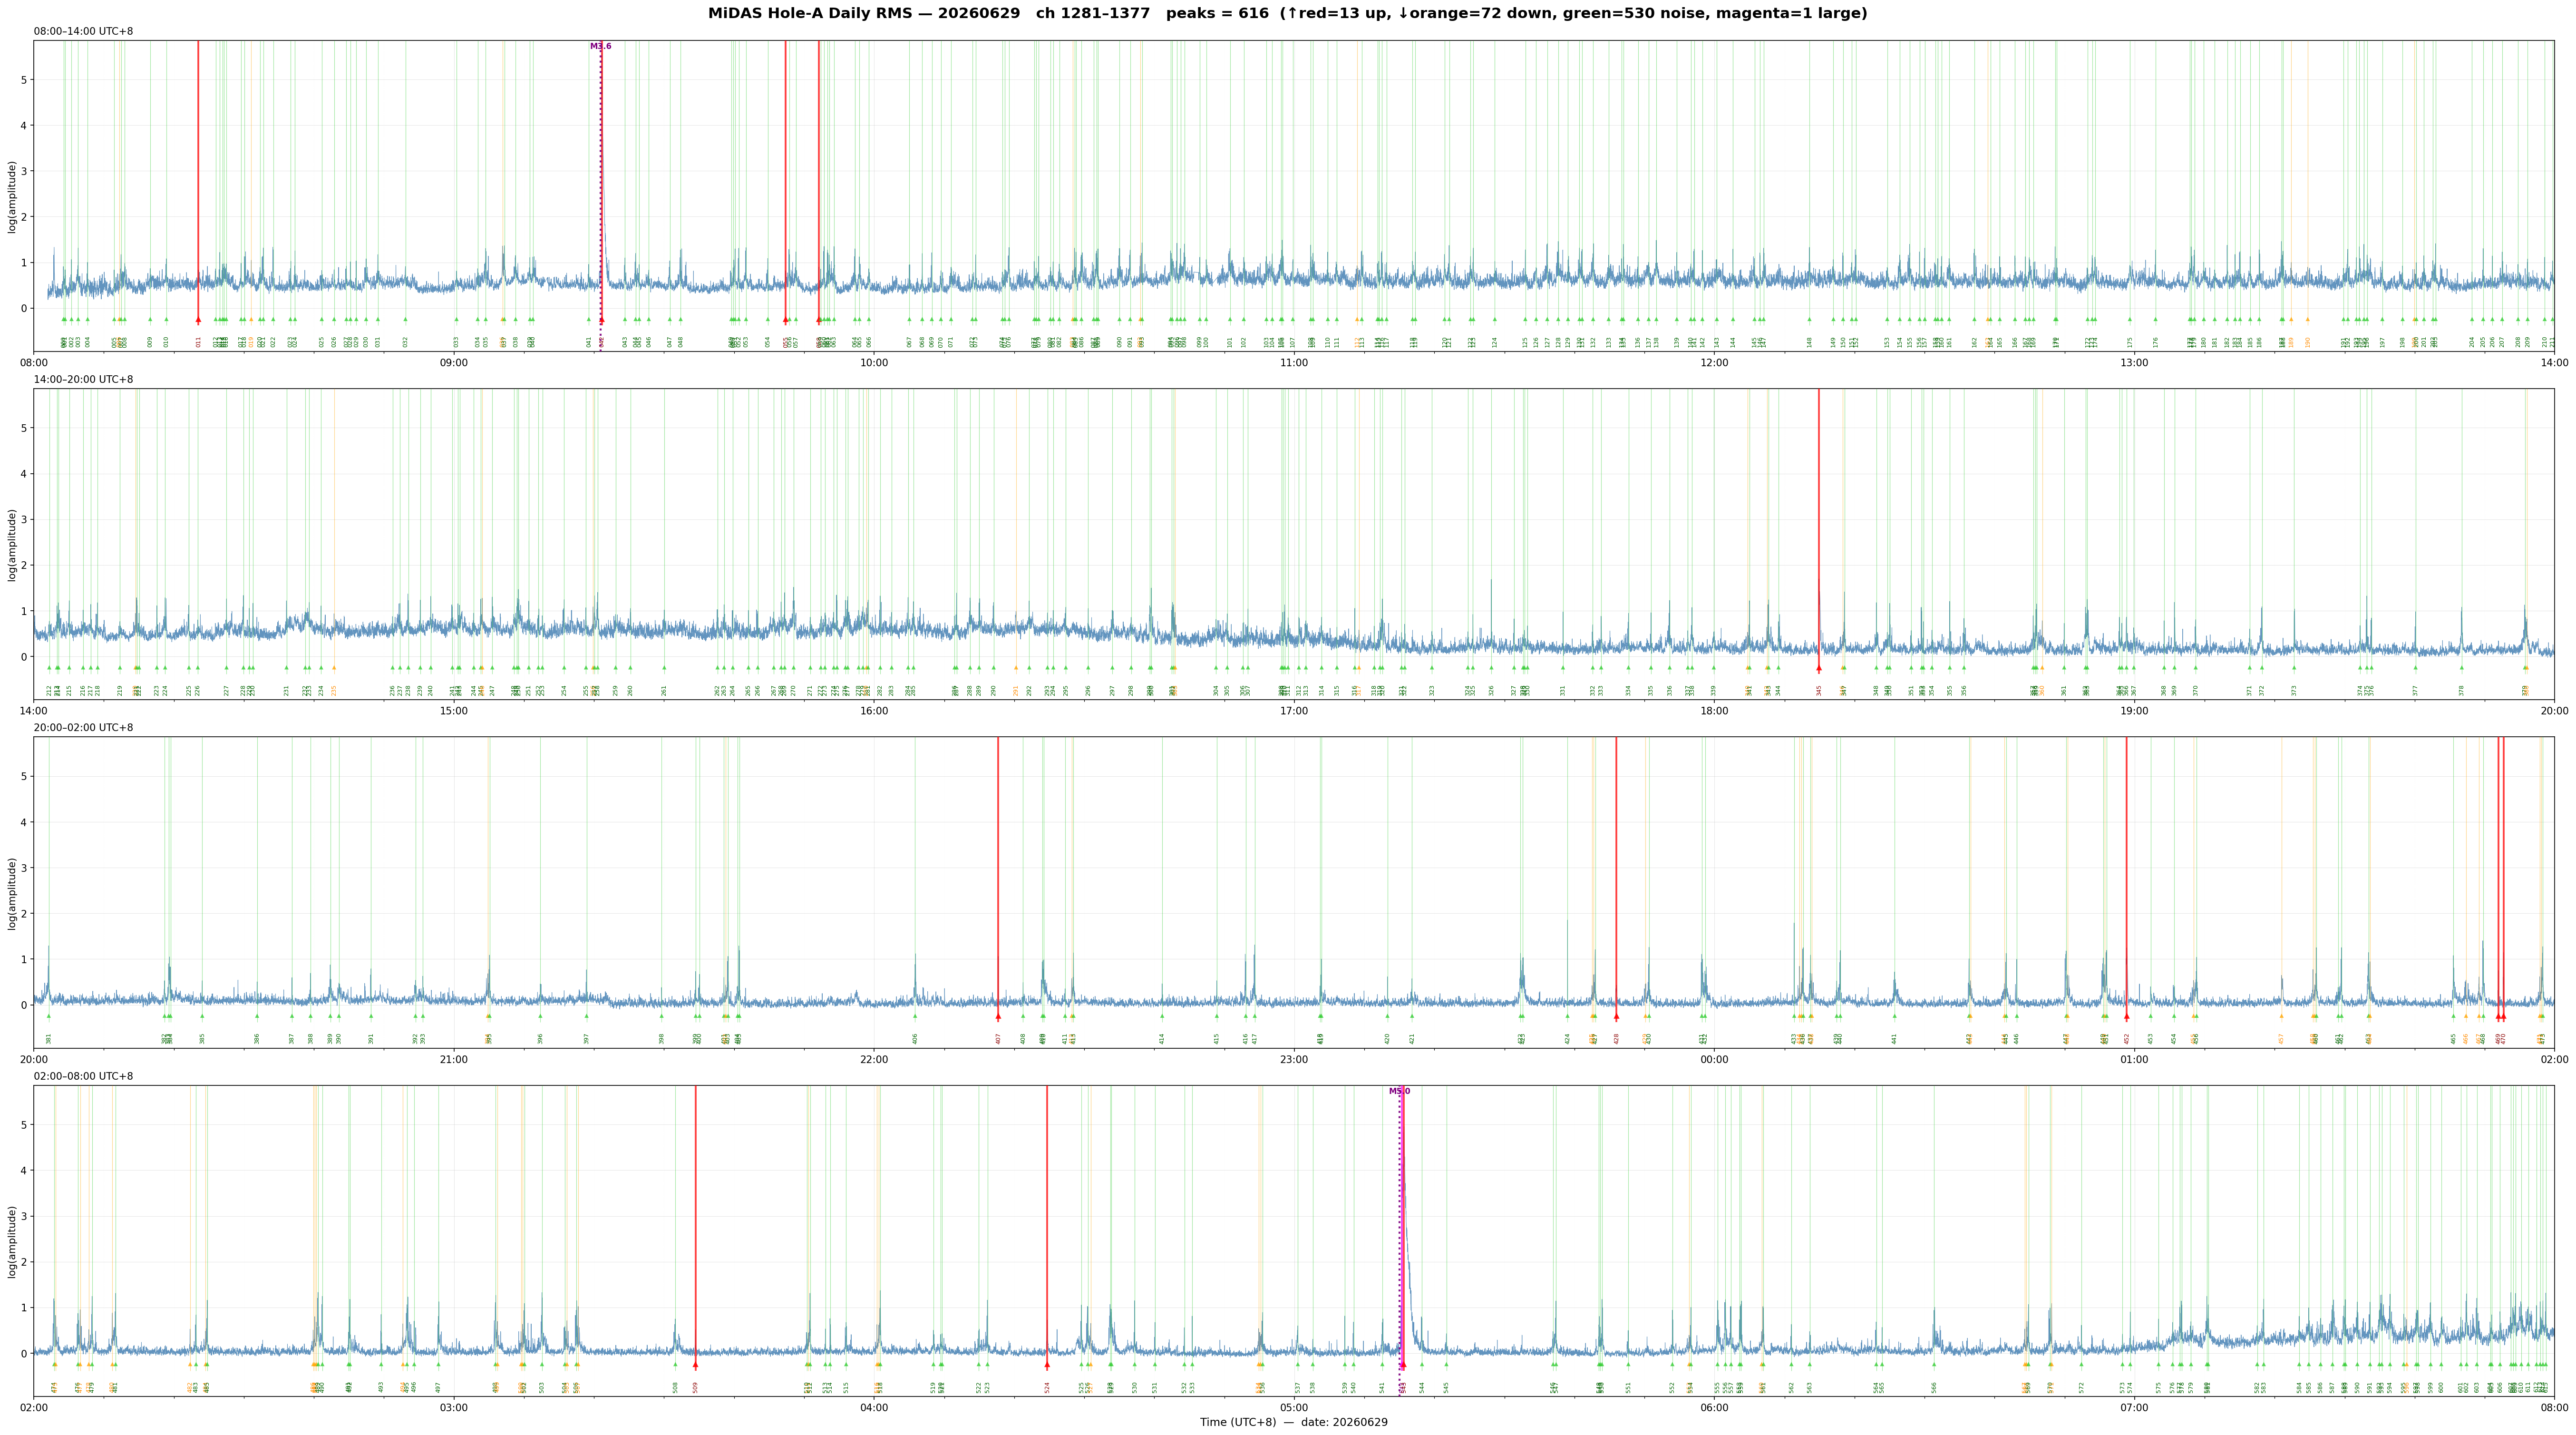
Task: Select the "08:00–14:00 UTC+8" panel title
Action: 83,32
